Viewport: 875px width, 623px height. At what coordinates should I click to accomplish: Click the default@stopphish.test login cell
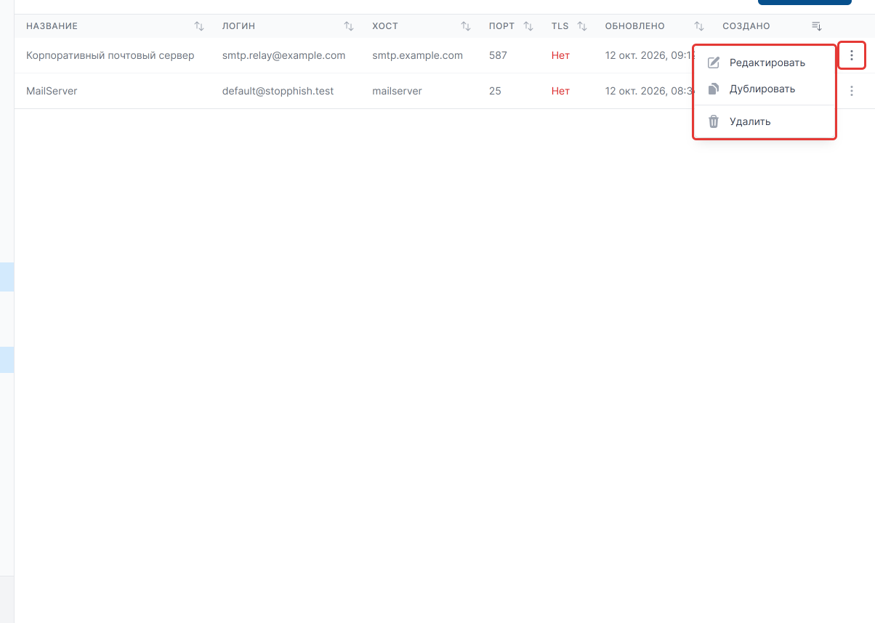[278, 90]
